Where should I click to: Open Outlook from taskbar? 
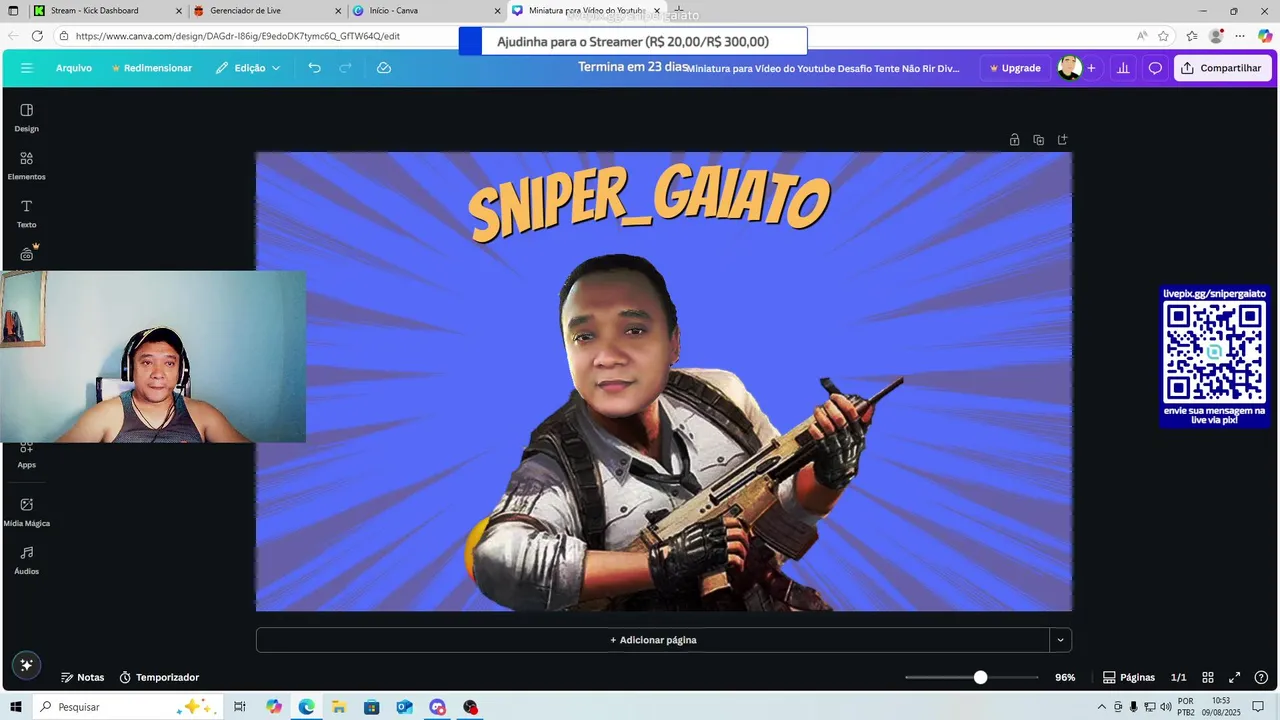click(404, 707)
